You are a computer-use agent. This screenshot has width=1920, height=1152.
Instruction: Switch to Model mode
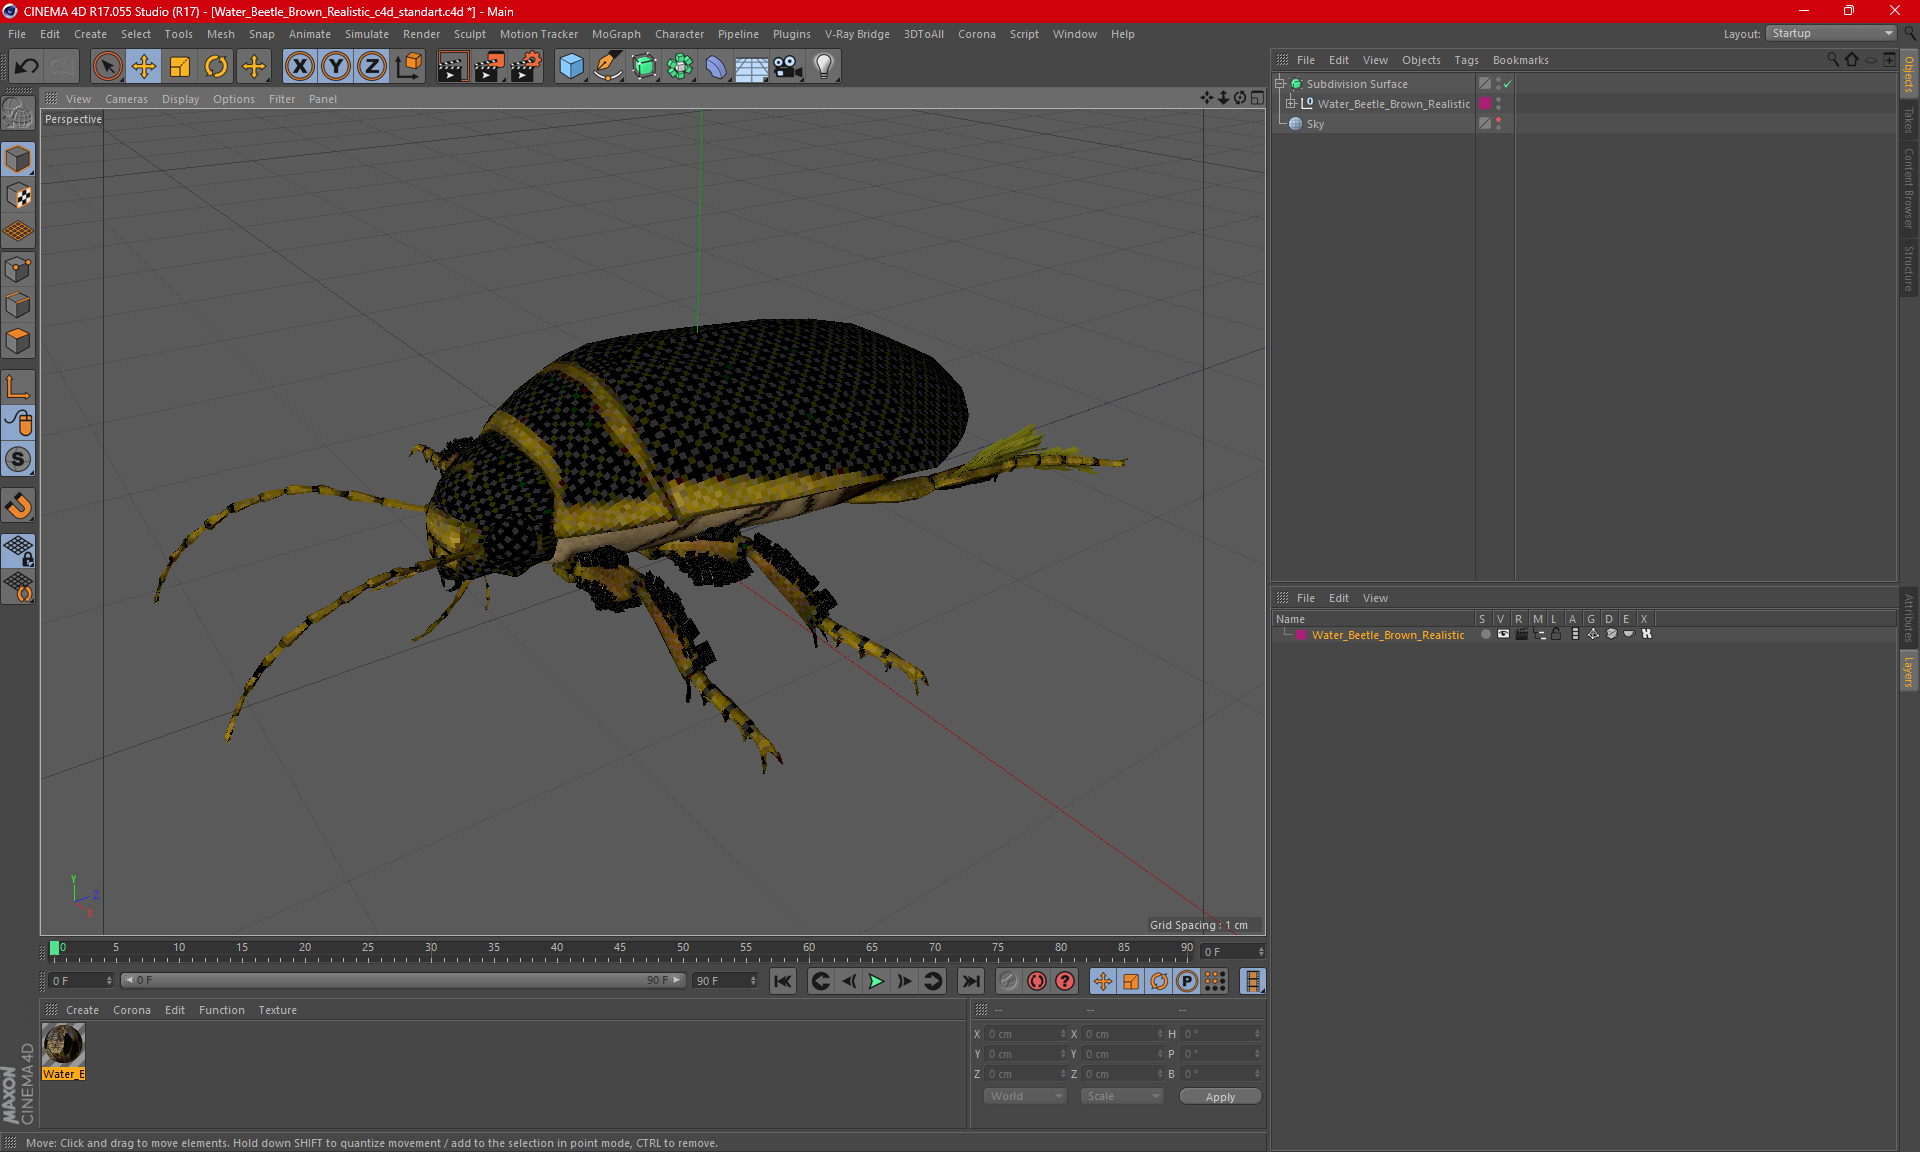(18, 159)
